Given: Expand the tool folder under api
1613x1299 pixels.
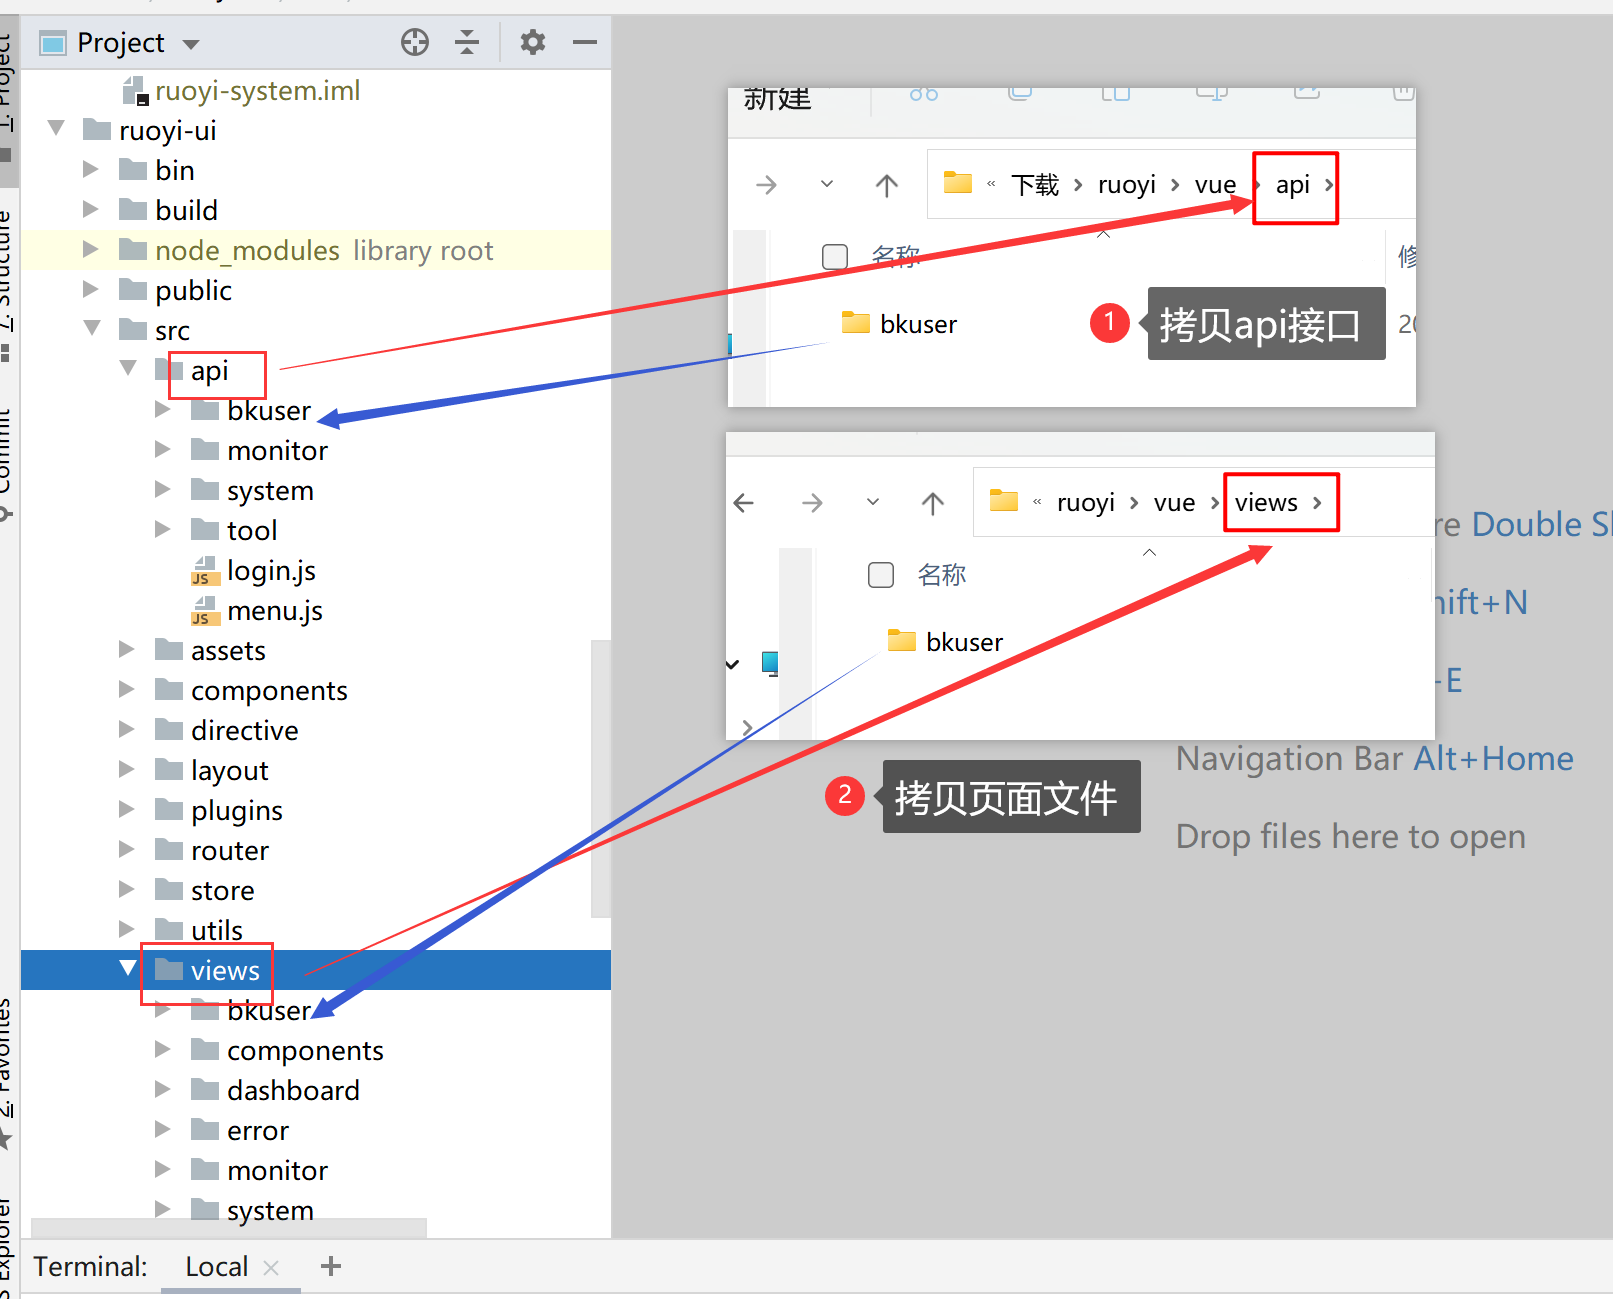Looking at the screenshot, I should click(x=163, y=529).
